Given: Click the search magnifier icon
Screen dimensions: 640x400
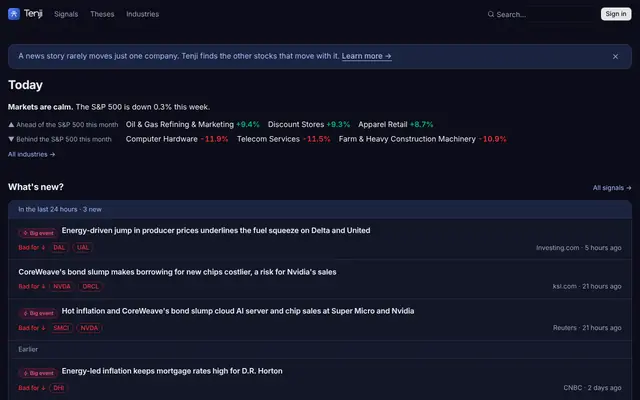Looking at the screenshot, I should point(491,14).
